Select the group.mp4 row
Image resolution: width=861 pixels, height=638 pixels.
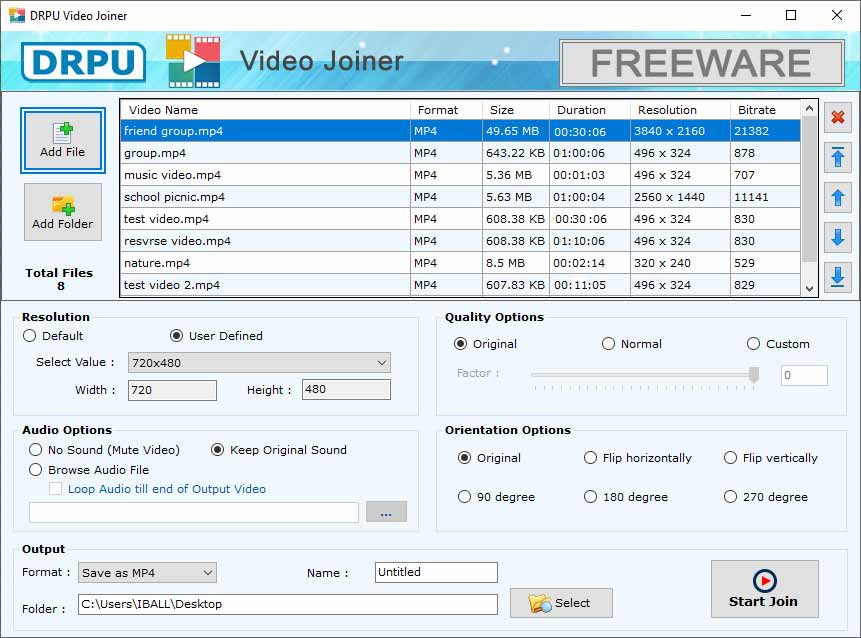coord(460,153)
